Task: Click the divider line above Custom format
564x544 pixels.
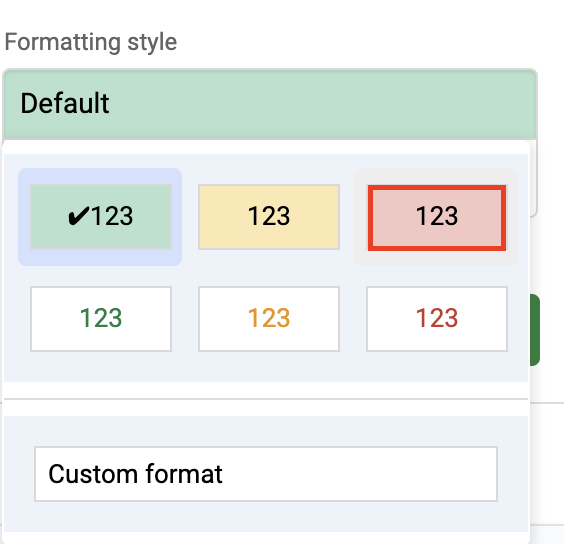Action: coord(266,399)
